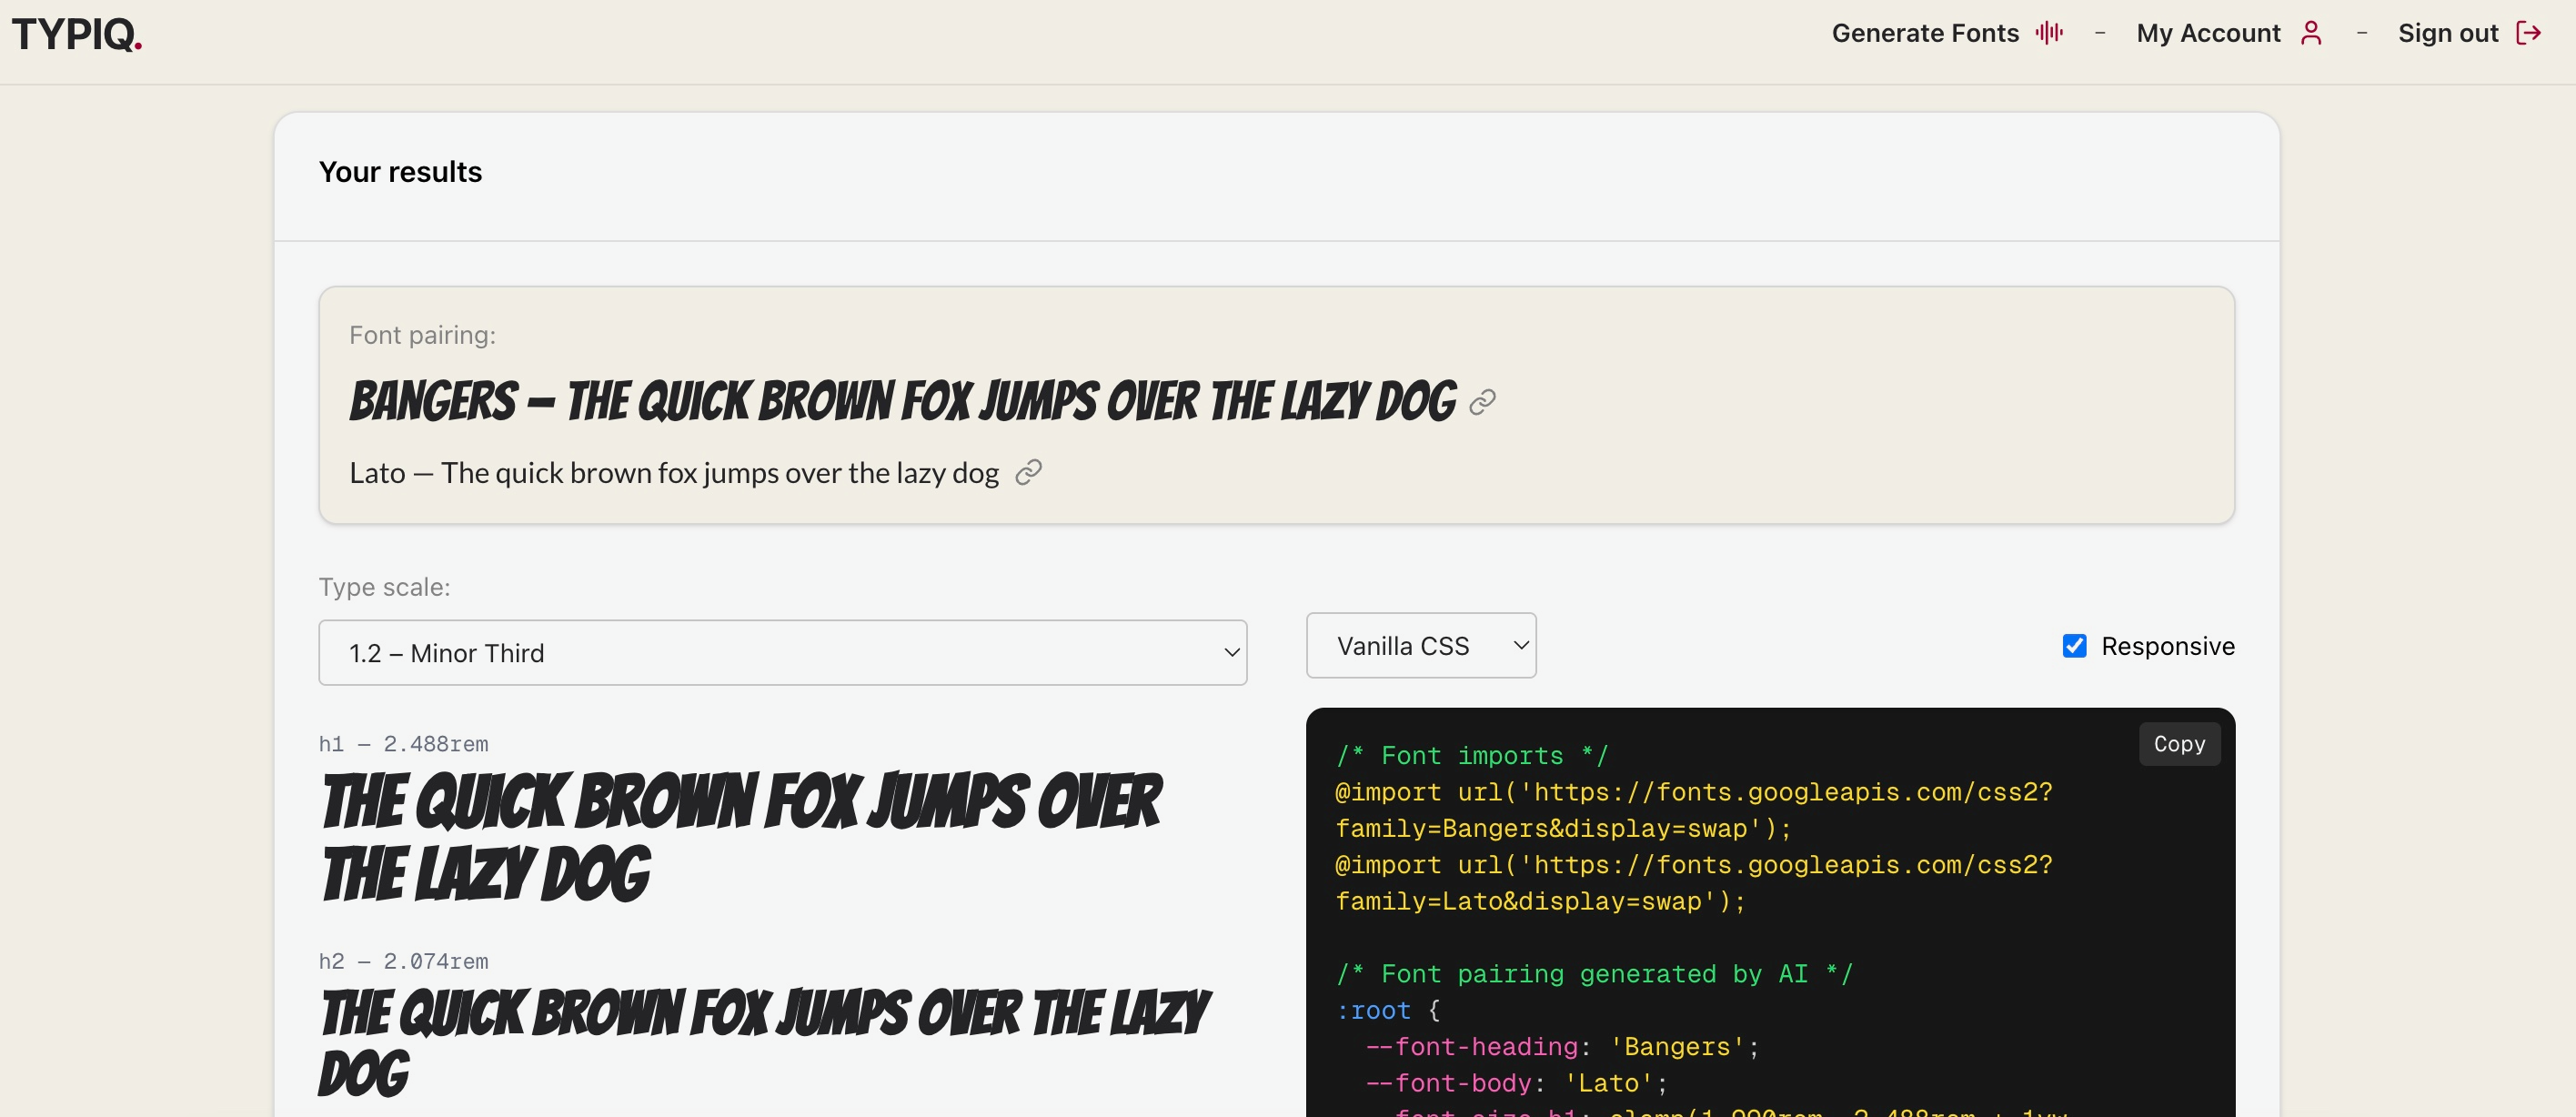The image size is (2576, 1117).
Task: Open the Vanilla CSS format dropdown
Action: pyautogui.click(x=1420, y=646)
